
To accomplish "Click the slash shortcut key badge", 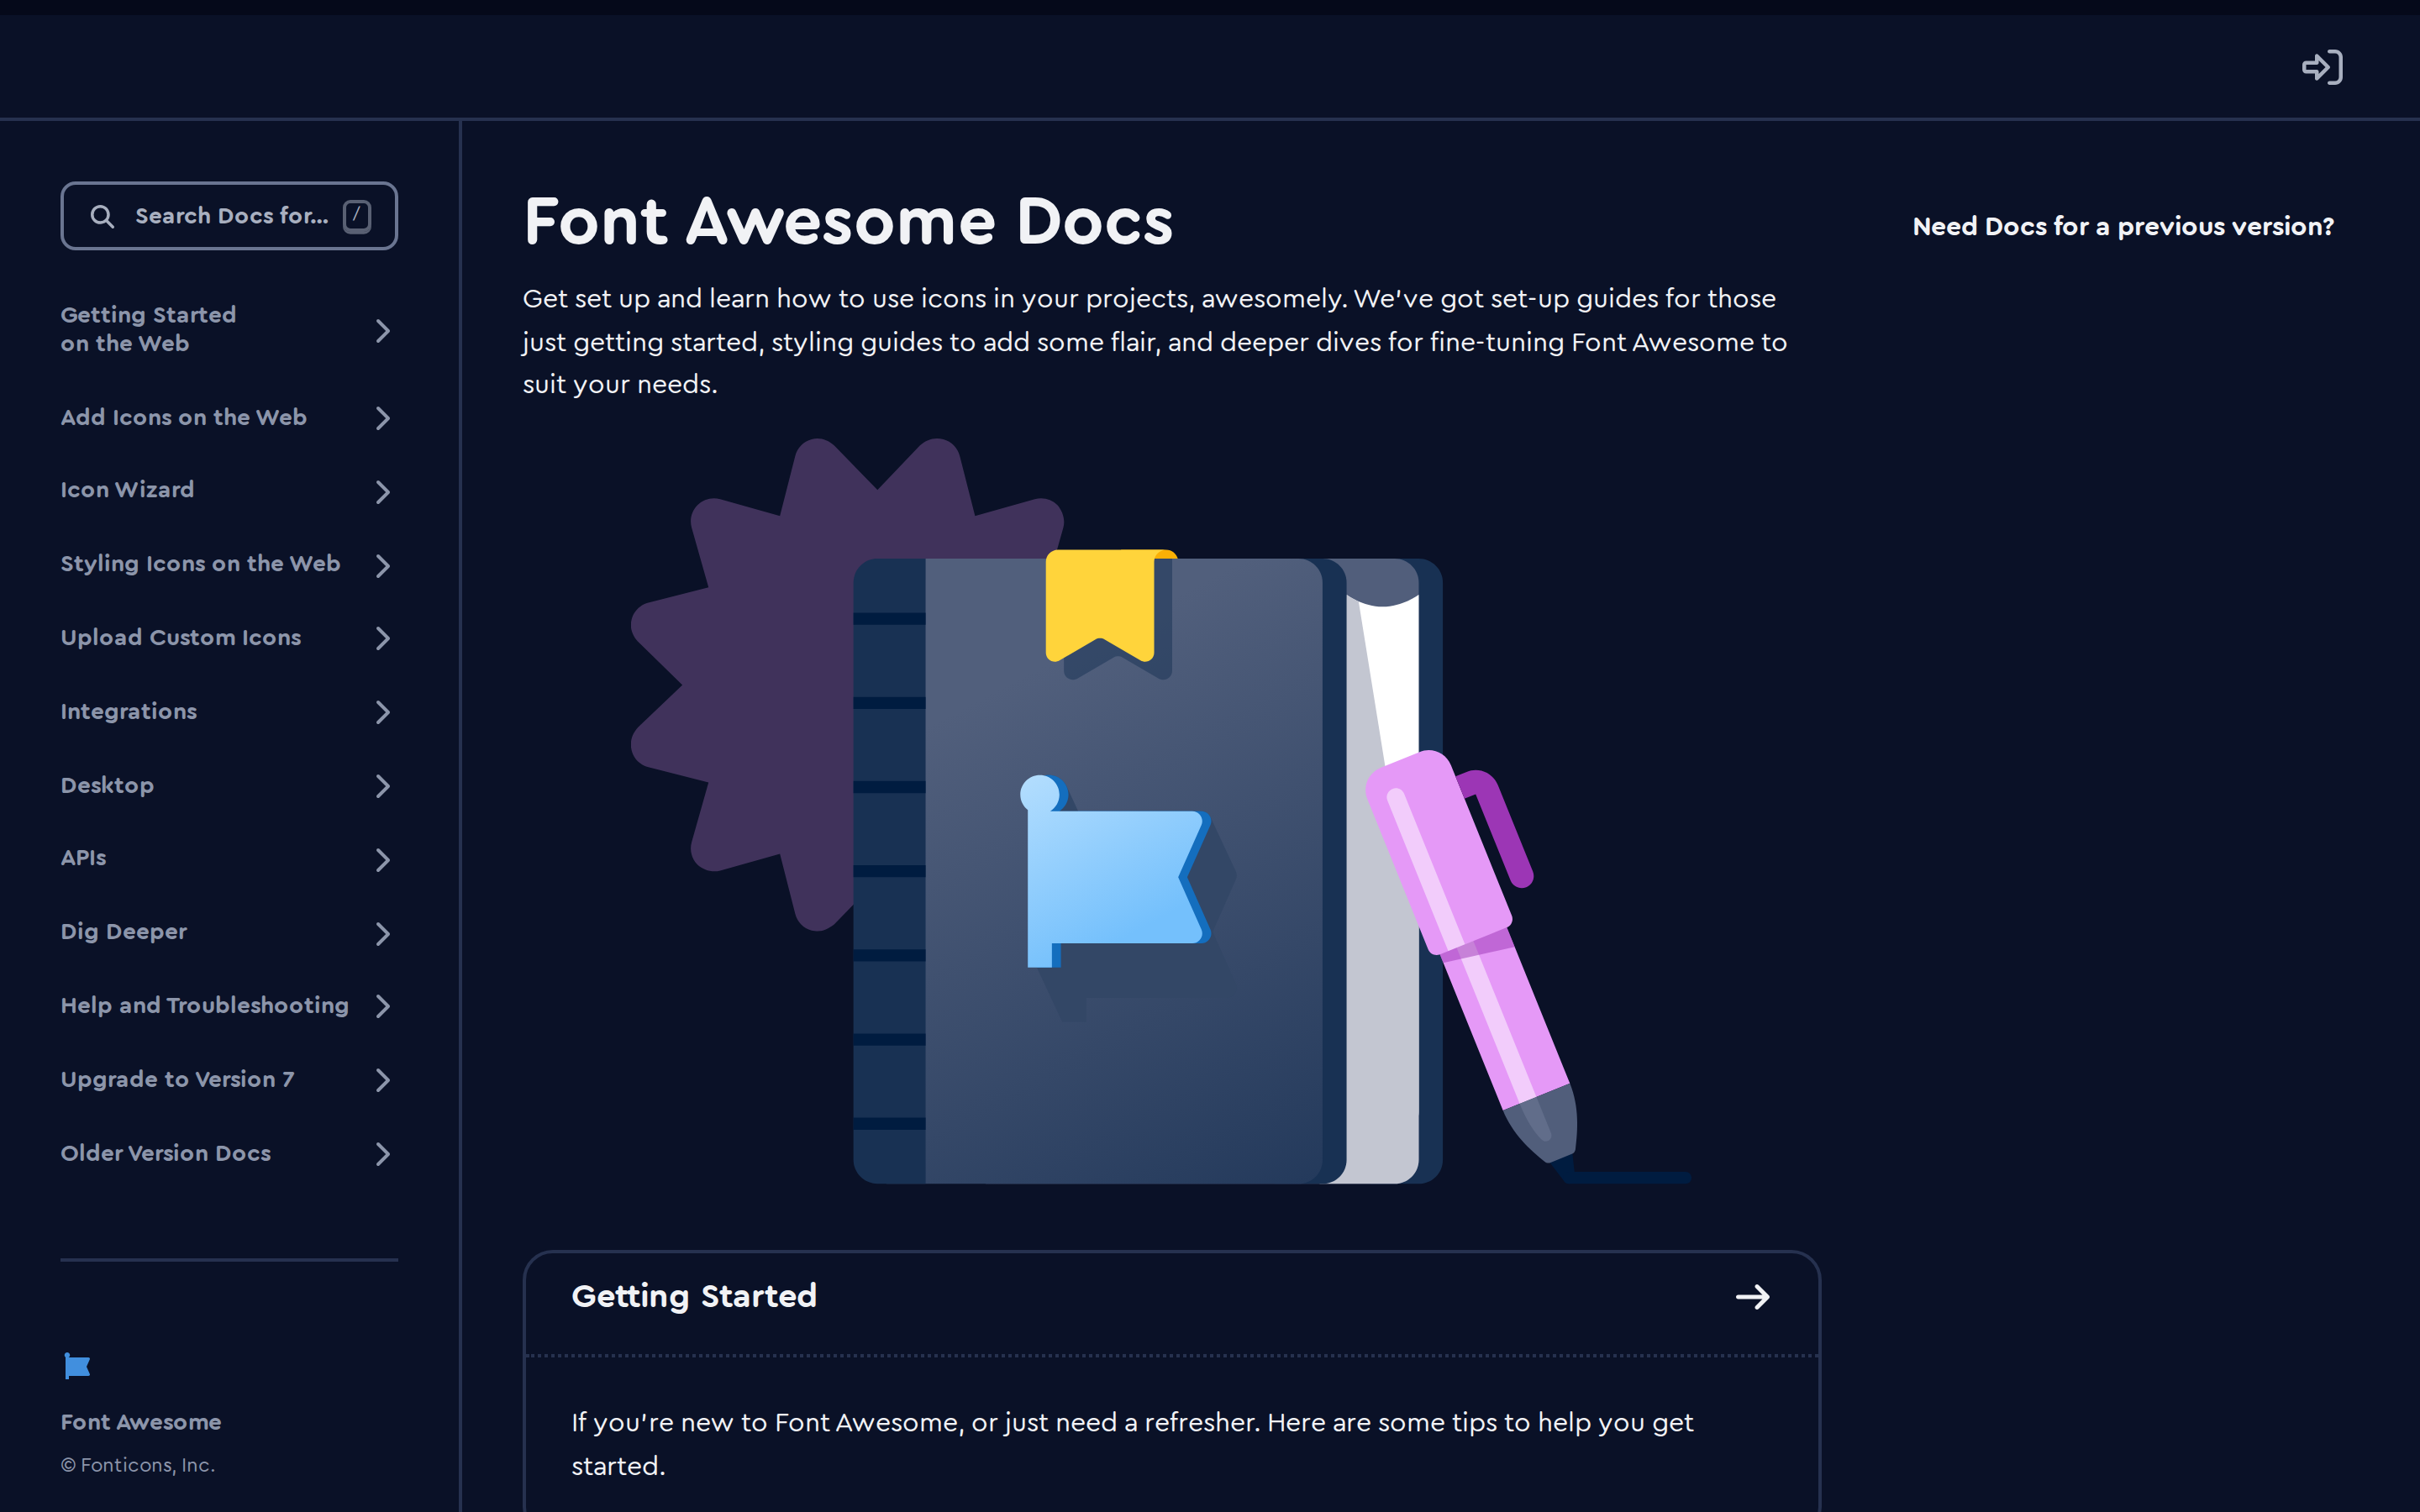I will point(357,216).
